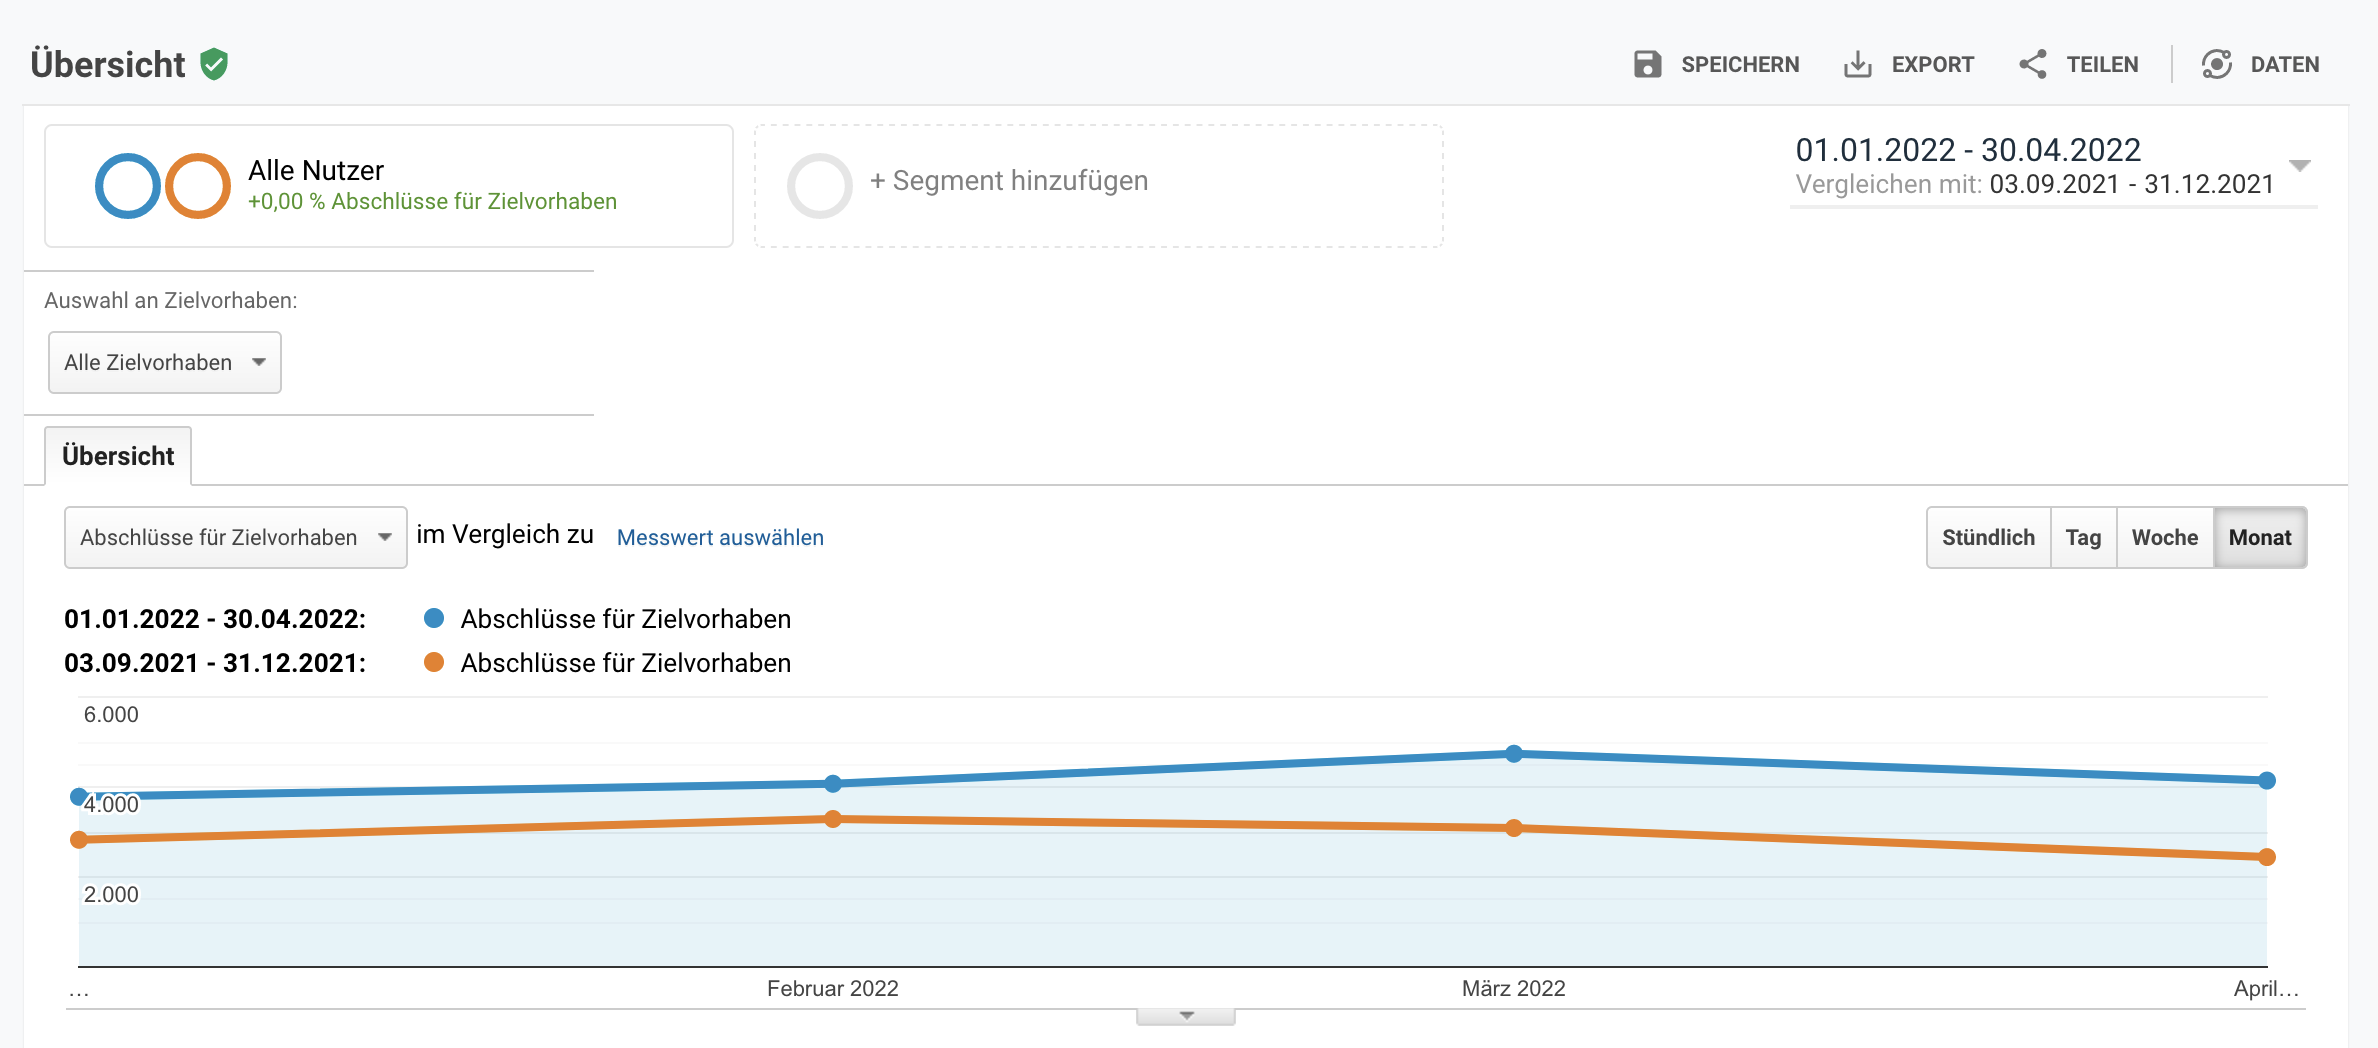
Task: Click the Speichern save icon
Action: 1647,63
